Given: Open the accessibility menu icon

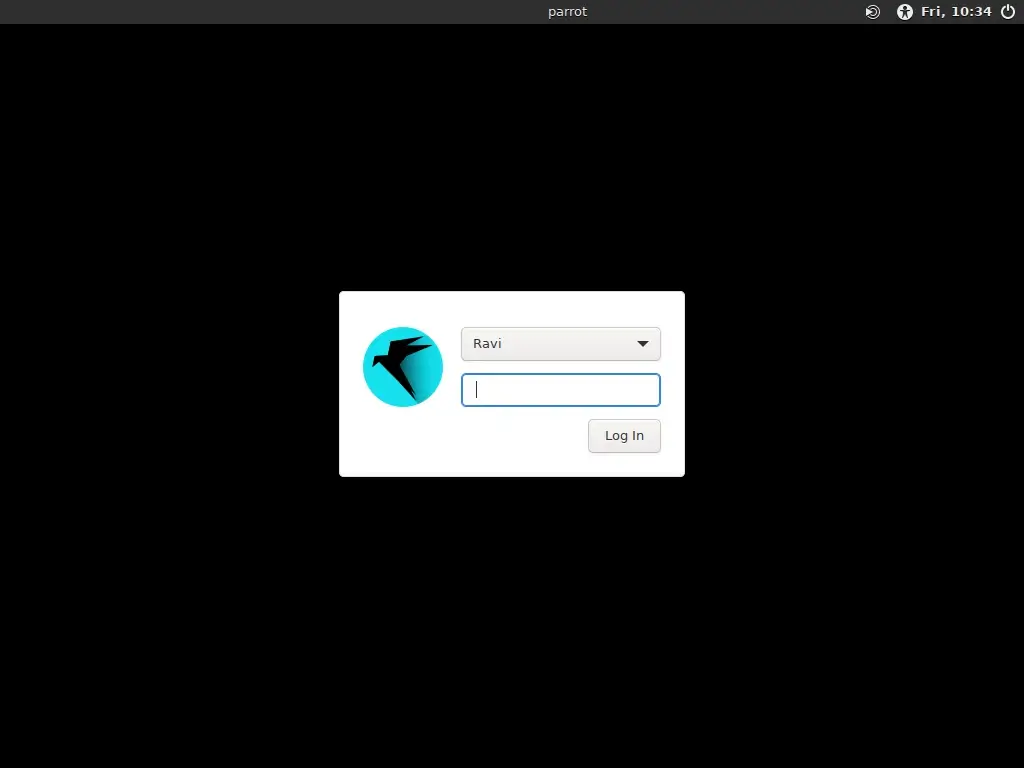Looking at the screenshot, I should pyautogui.click(x=905, y=12).
